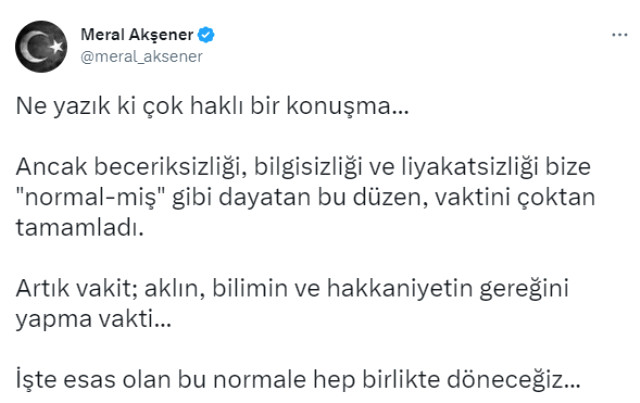Open the @meral_aksener handle link
Viewport: 640px width, 403px height.
(140, 56)
